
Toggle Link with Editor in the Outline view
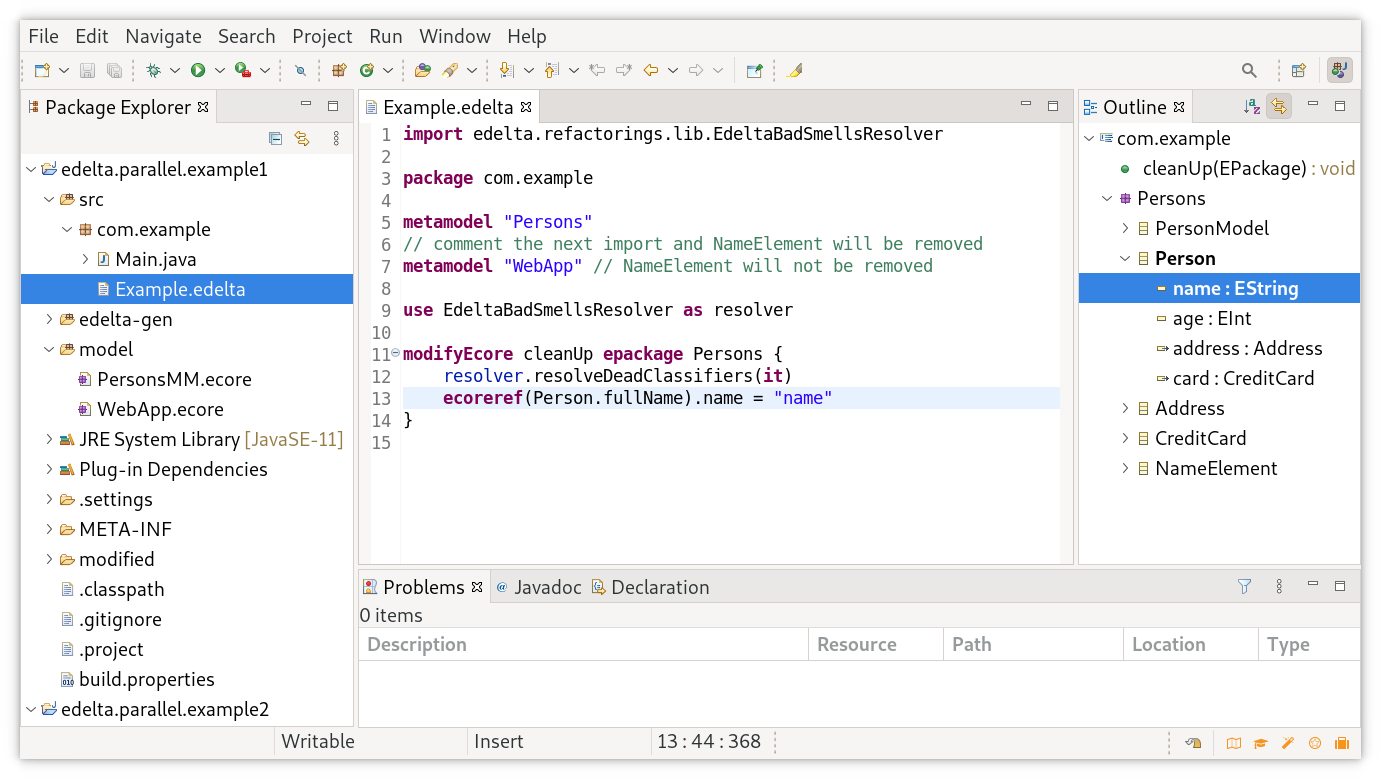click(1279, 106)
